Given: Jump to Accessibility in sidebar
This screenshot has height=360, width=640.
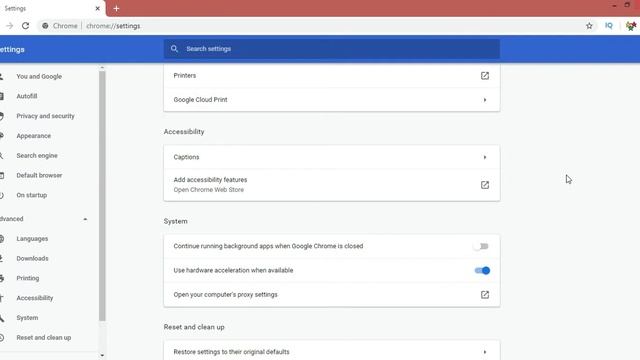Looking at the screenshot, I should tap(35, 298).
